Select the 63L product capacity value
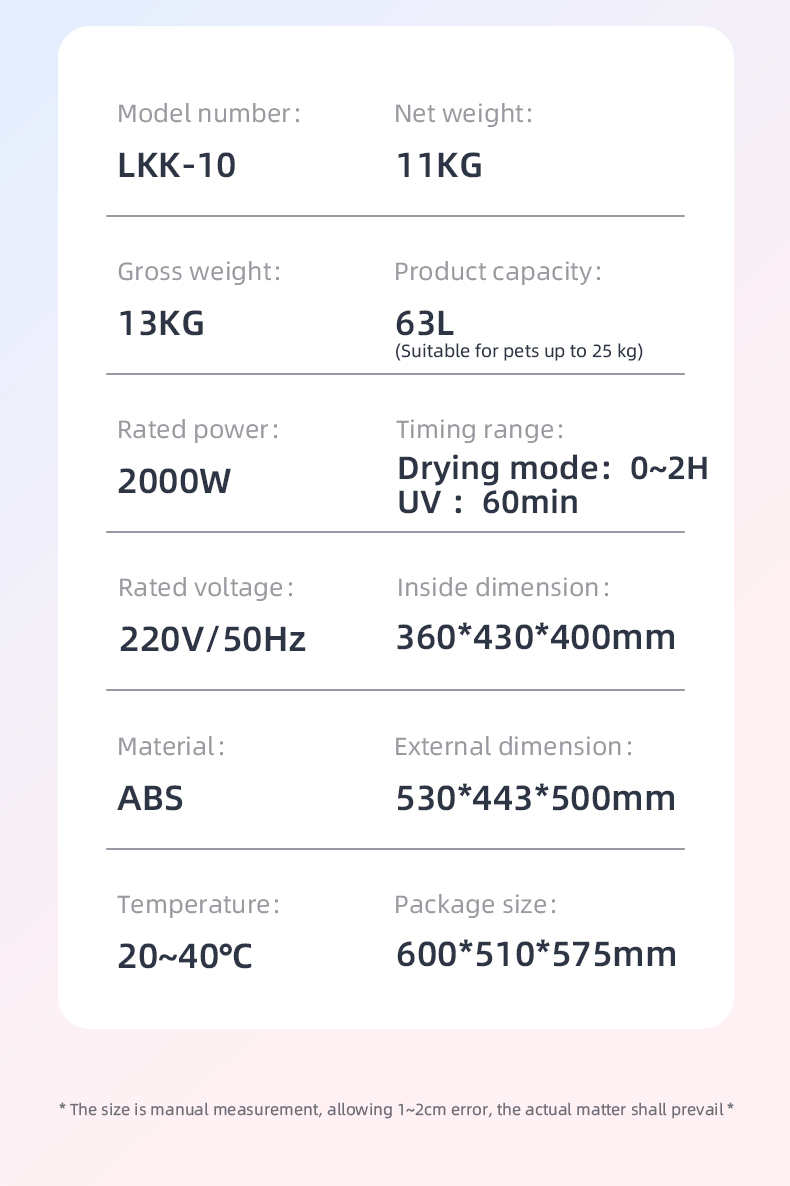This screenshot has height=1186, width=790. (425, 324)
